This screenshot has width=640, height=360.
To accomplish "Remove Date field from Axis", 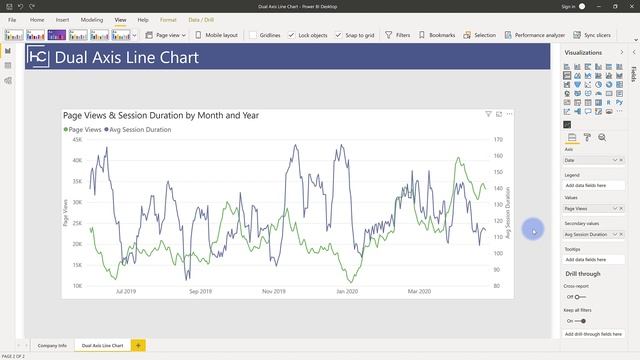I will coord(621,160).
